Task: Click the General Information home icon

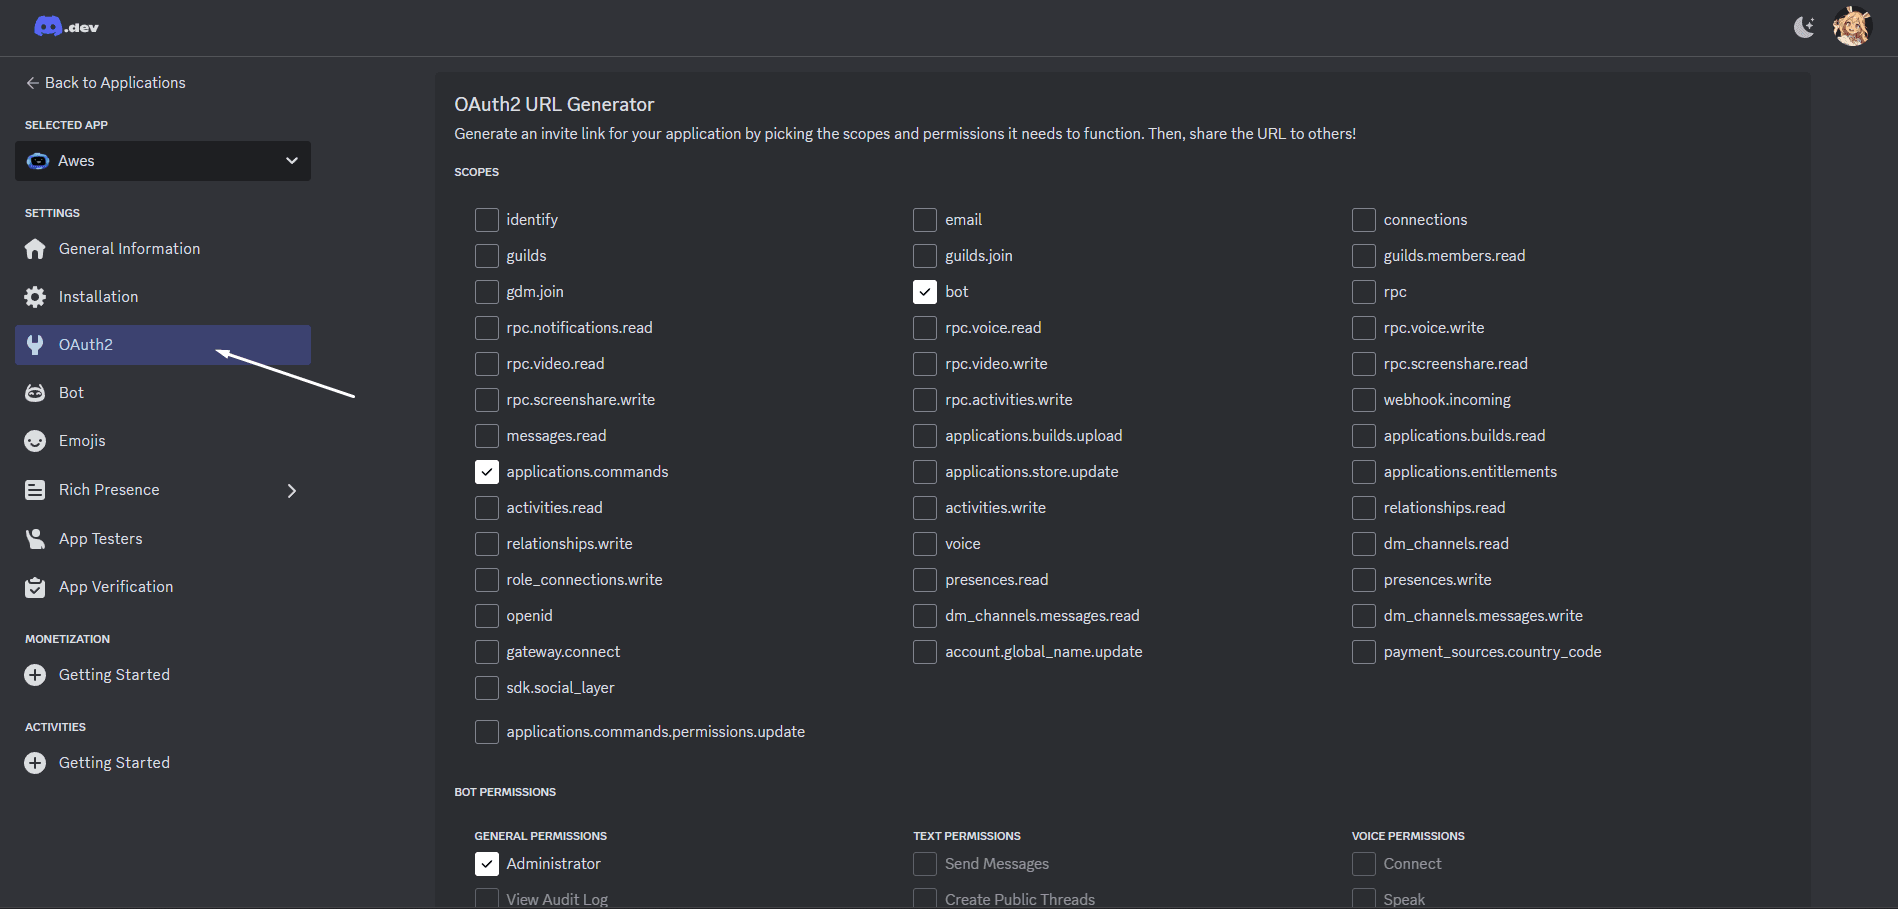Action: pyautogui.click(x=35, y=249)
